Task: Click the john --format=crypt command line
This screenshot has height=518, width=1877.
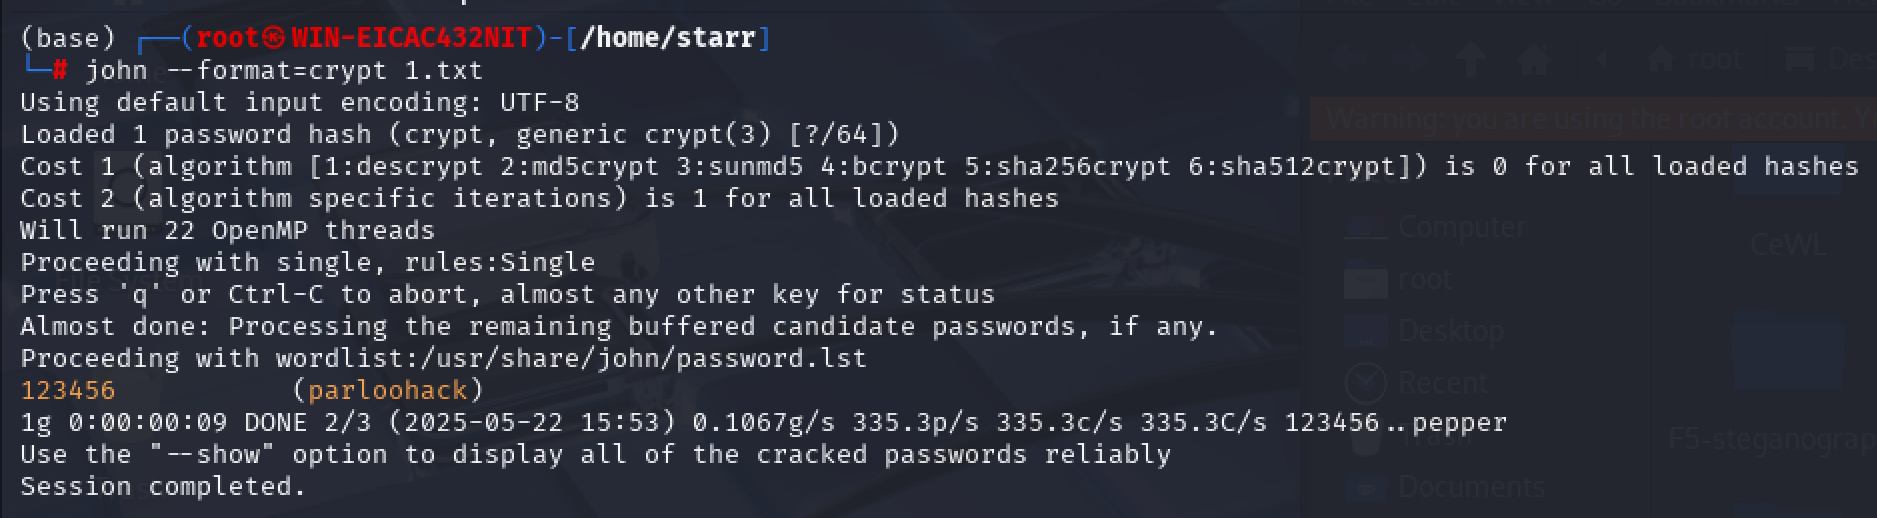Action: tap(284, 70)
